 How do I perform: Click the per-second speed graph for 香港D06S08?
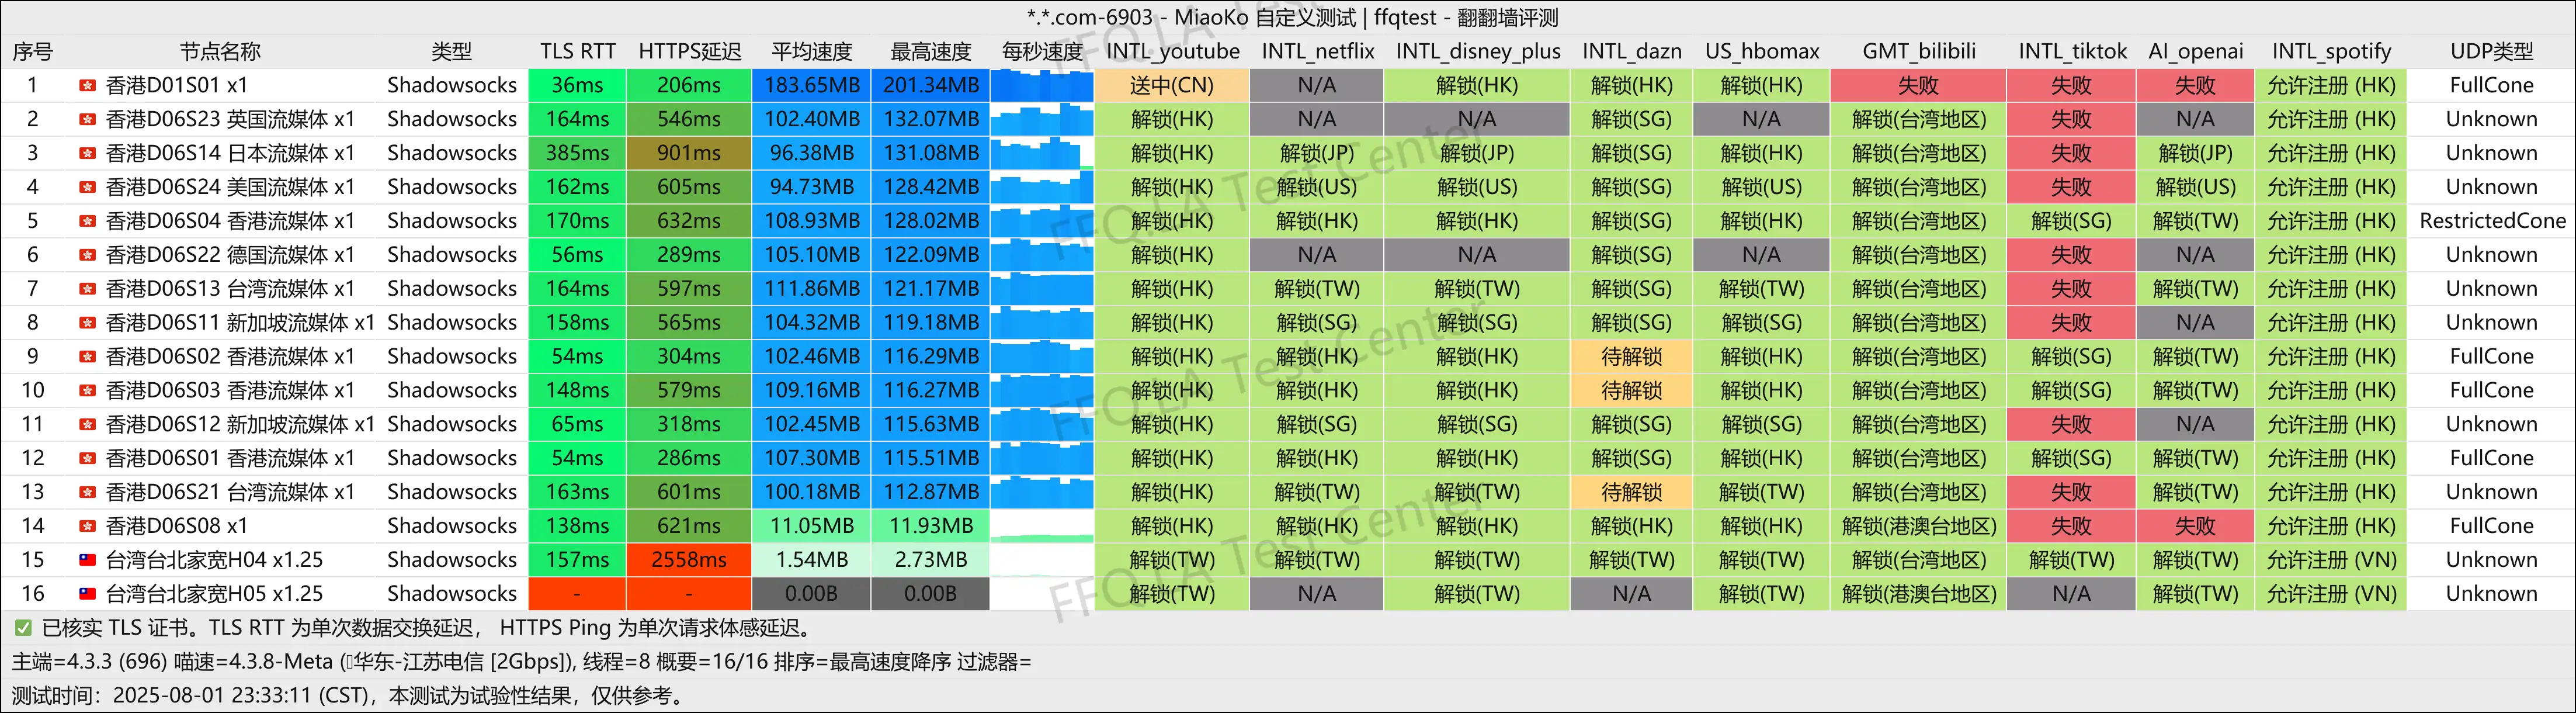point(1042,526)
